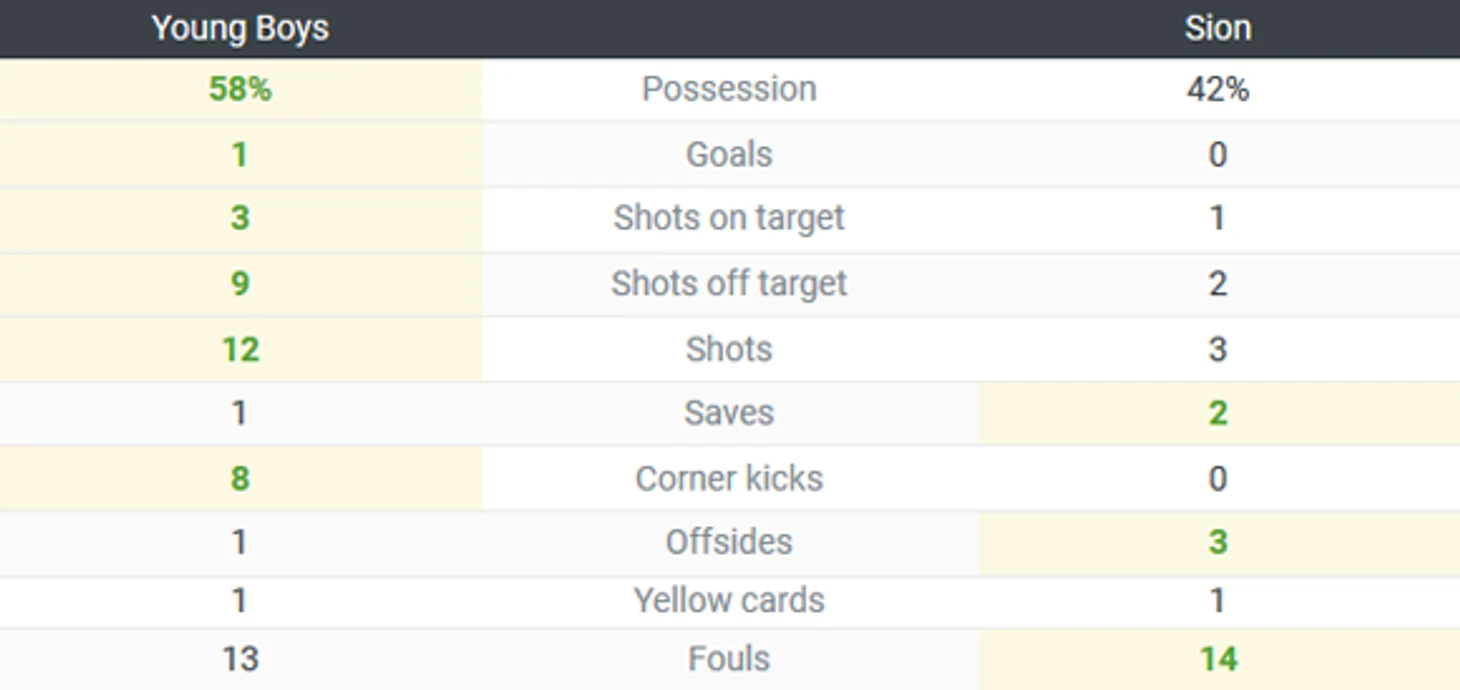Select the Corner kicks label
The height and width of the screenshot is (690, 1460).
coord(729,478)
